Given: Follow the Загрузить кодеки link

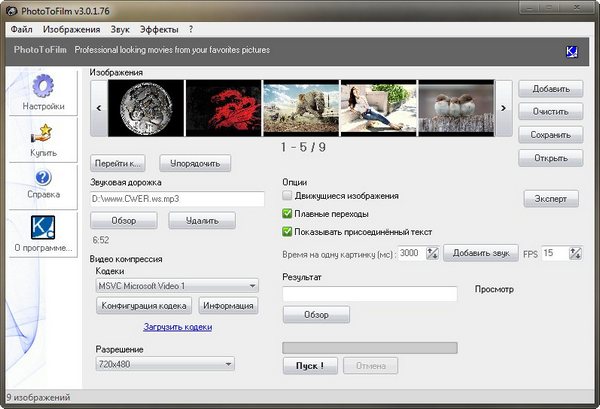Looking at the screenshot, I should [178, 327].
